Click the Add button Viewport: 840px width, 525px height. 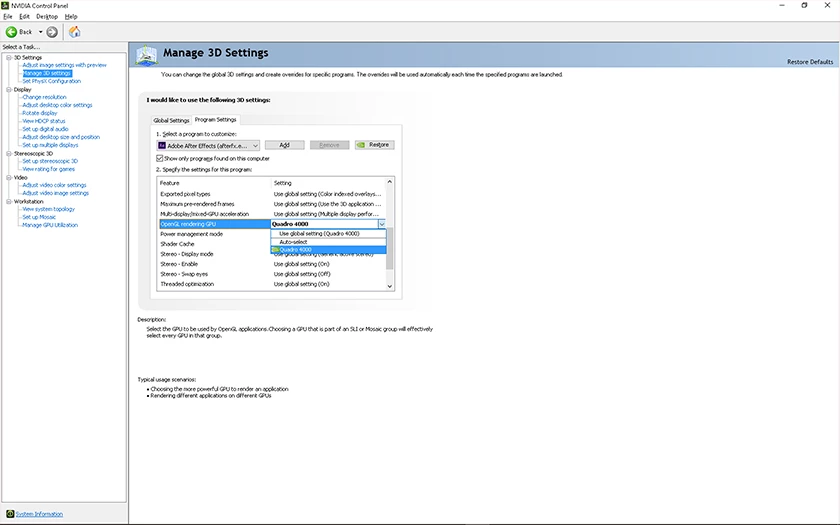pyautogui.click(x=284, y=145)
